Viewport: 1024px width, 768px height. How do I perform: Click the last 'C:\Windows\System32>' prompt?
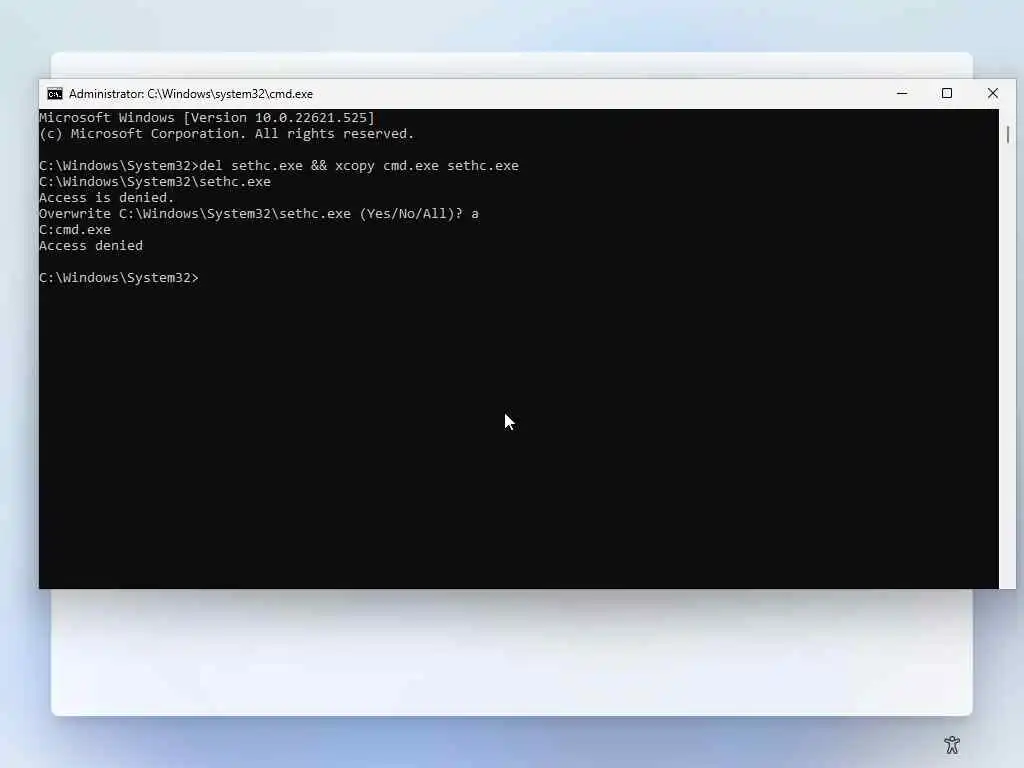[119, 278]
